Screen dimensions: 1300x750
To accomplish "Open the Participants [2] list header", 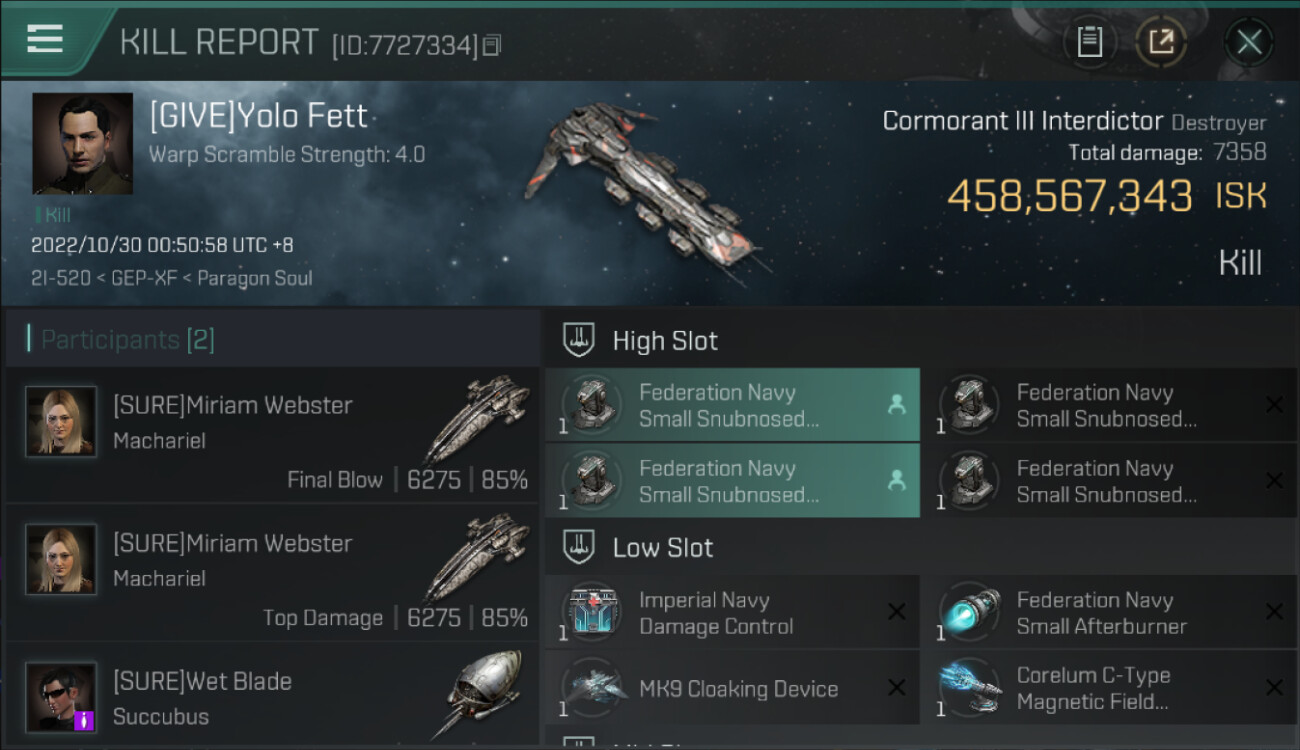I will coord(127,340).
